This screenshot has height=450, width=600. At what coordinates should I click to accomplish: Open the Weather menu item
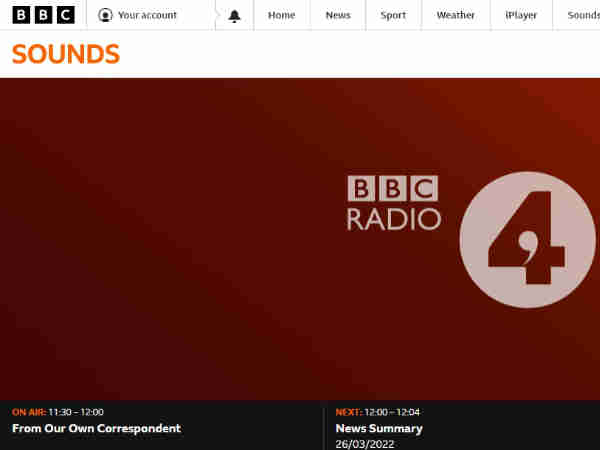455,15
